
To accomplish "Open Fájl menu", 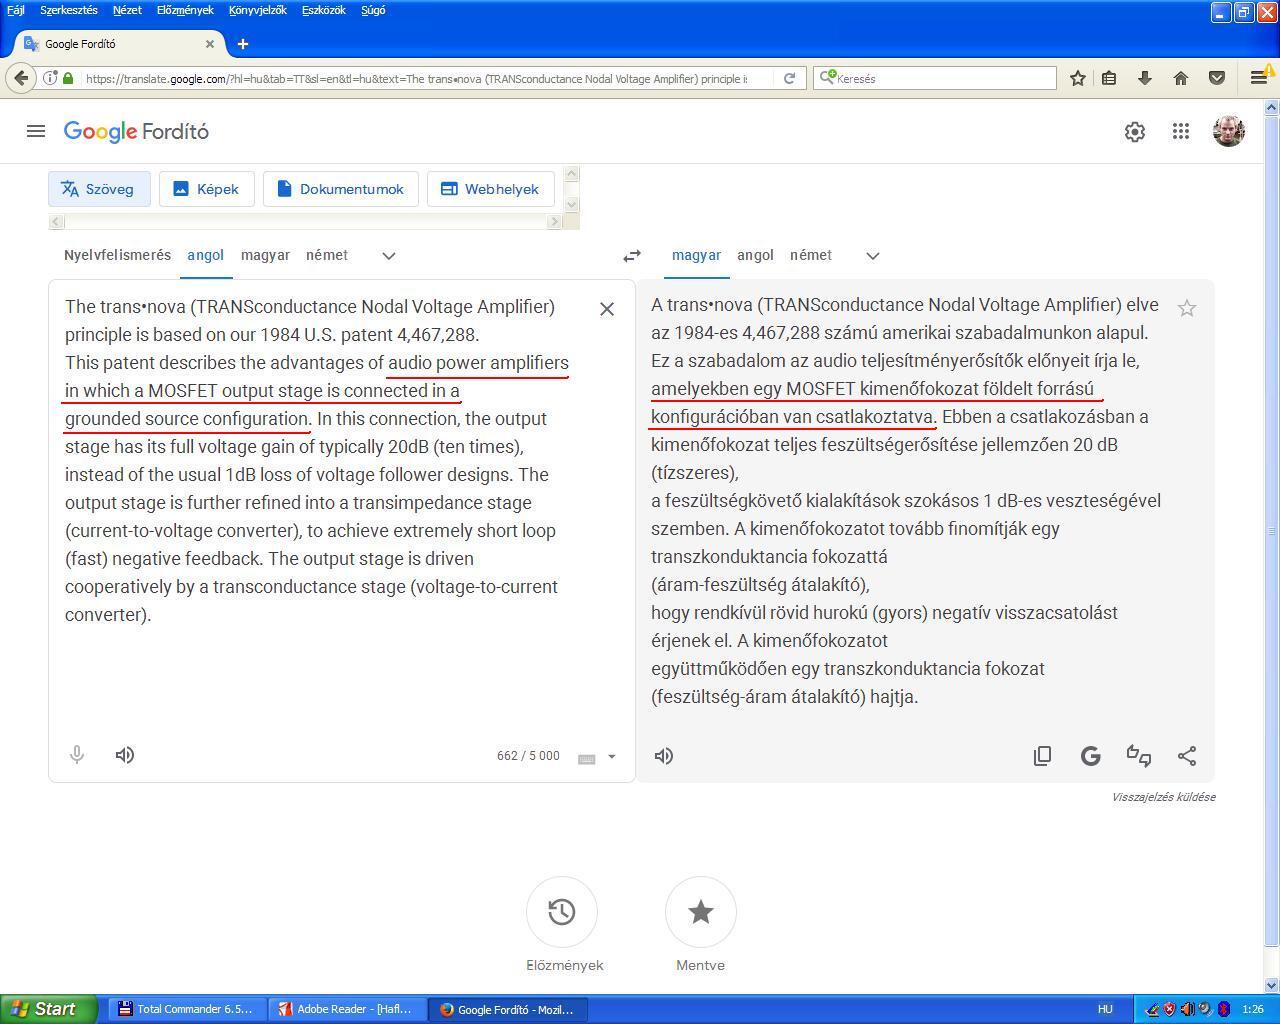I will pos(16,10).
